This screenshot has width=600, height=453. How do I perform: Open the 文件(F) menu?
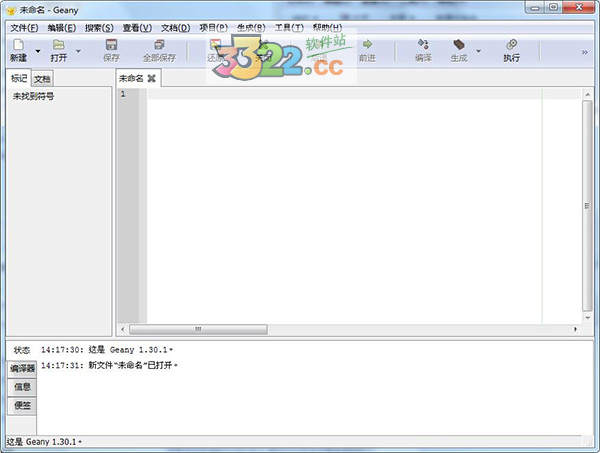[24, 28]
